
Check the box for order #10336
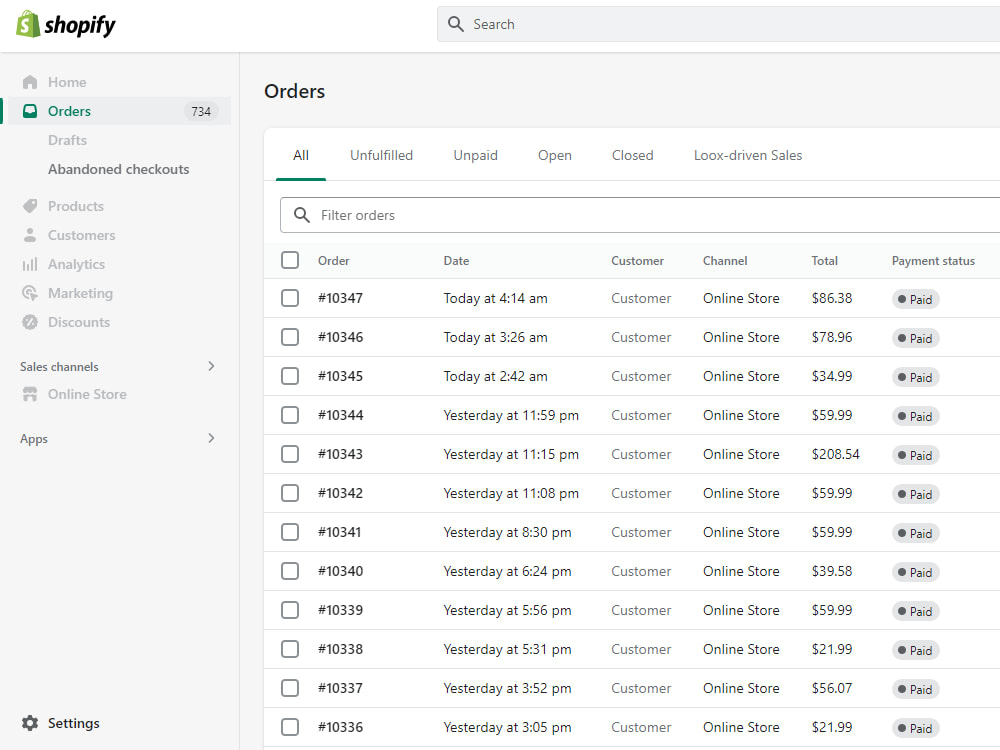(290, 727)
